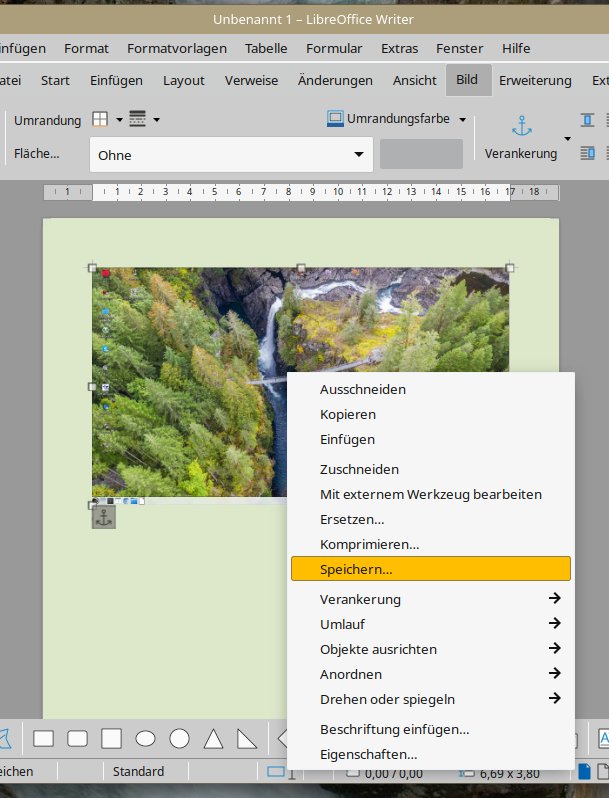Viewport: 609px width, 798px height.
Task: Open the Tabelle menu
Action: (266, 48)
